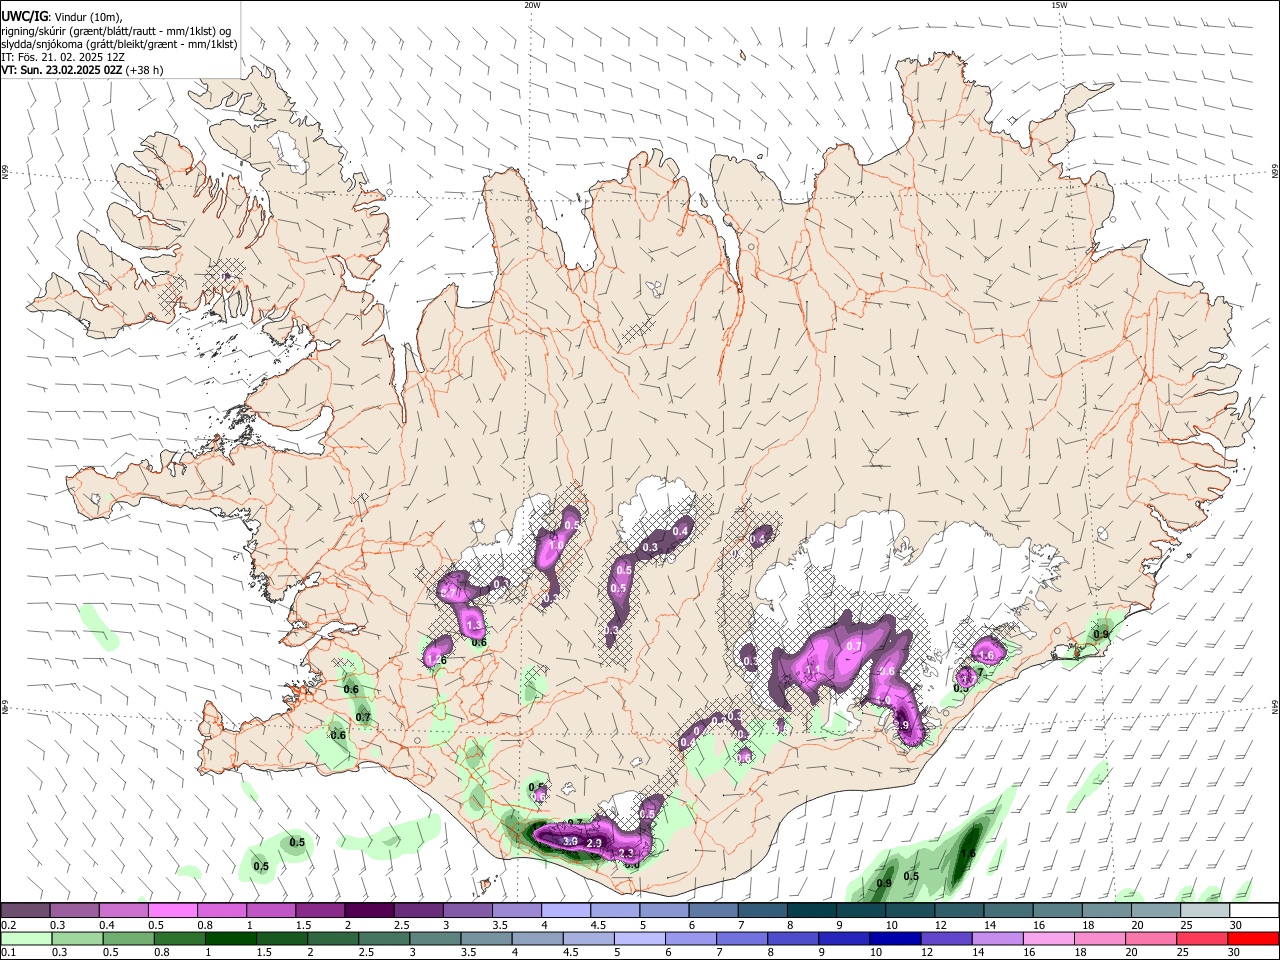This screenshot has width=1280, height=960.
Task: Click the upper legend swatch for 0.5–0.8 mm
Action: [x=172, y=911]
